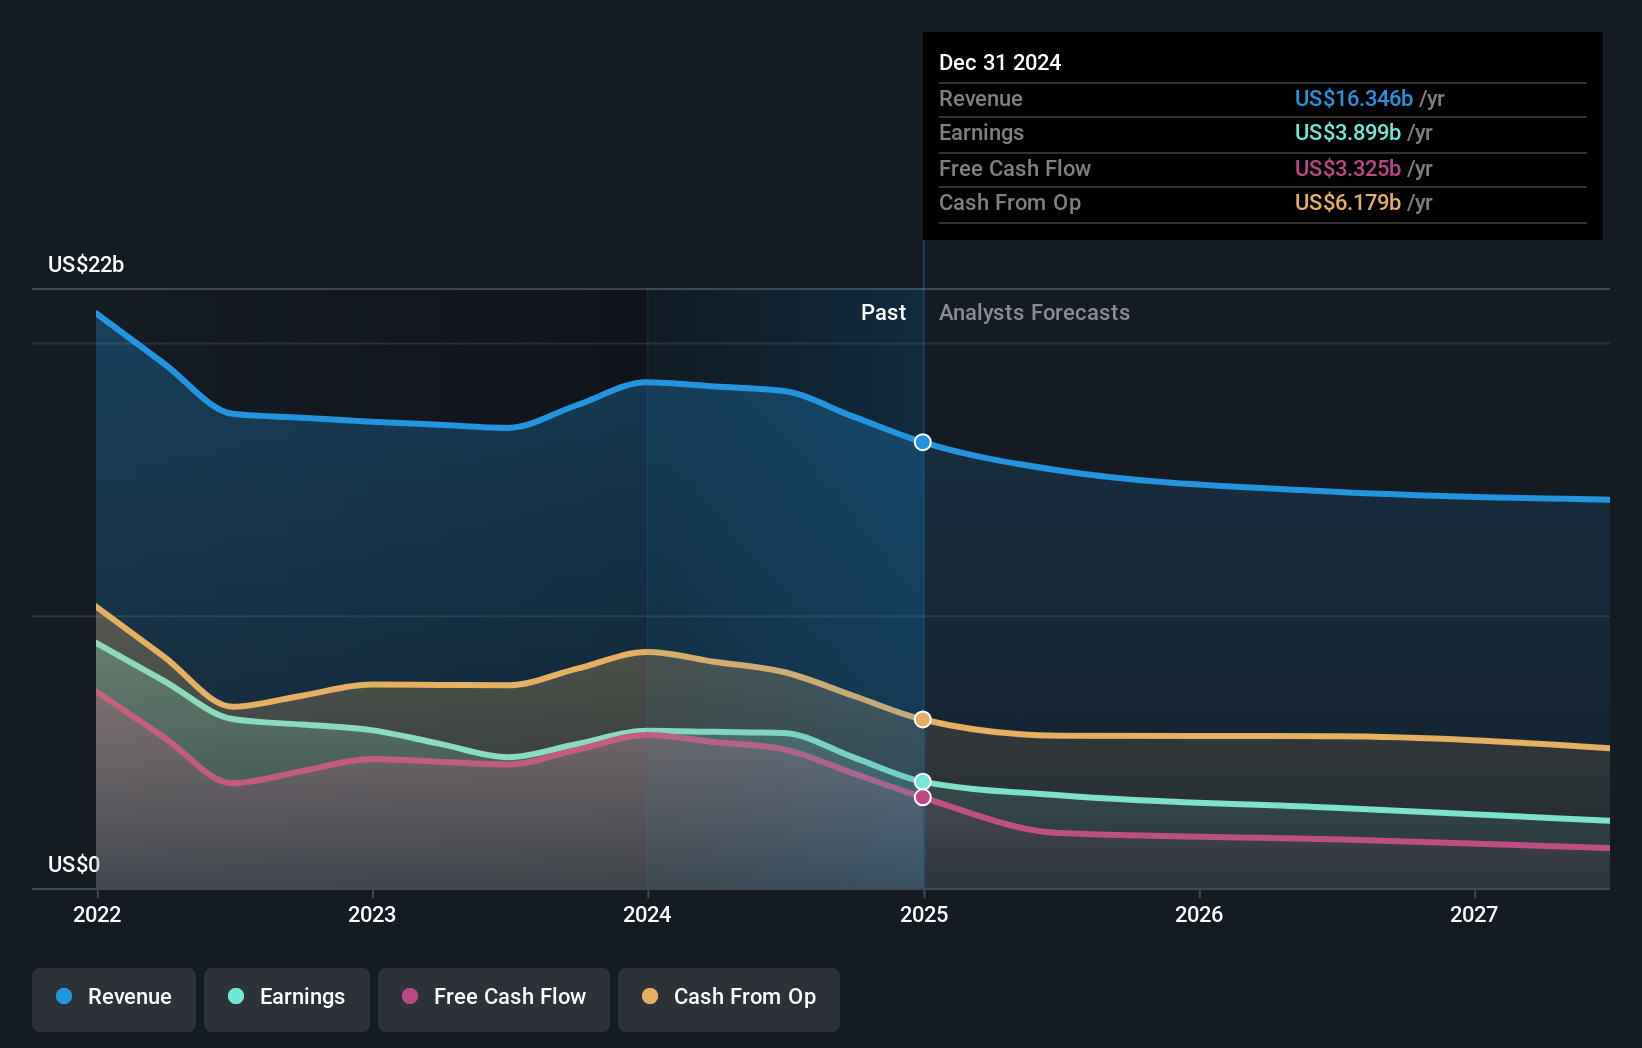Select the teal Earnings marker at 2025
Screen dimensions: 1642x1048
[922, 782]
